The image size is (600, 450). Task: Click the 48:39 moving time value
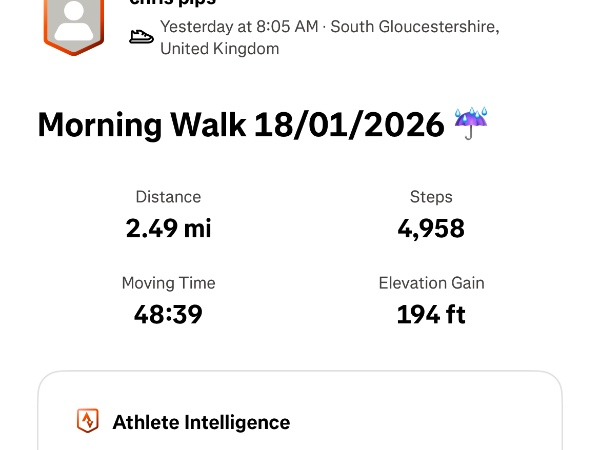pos(168,314)
